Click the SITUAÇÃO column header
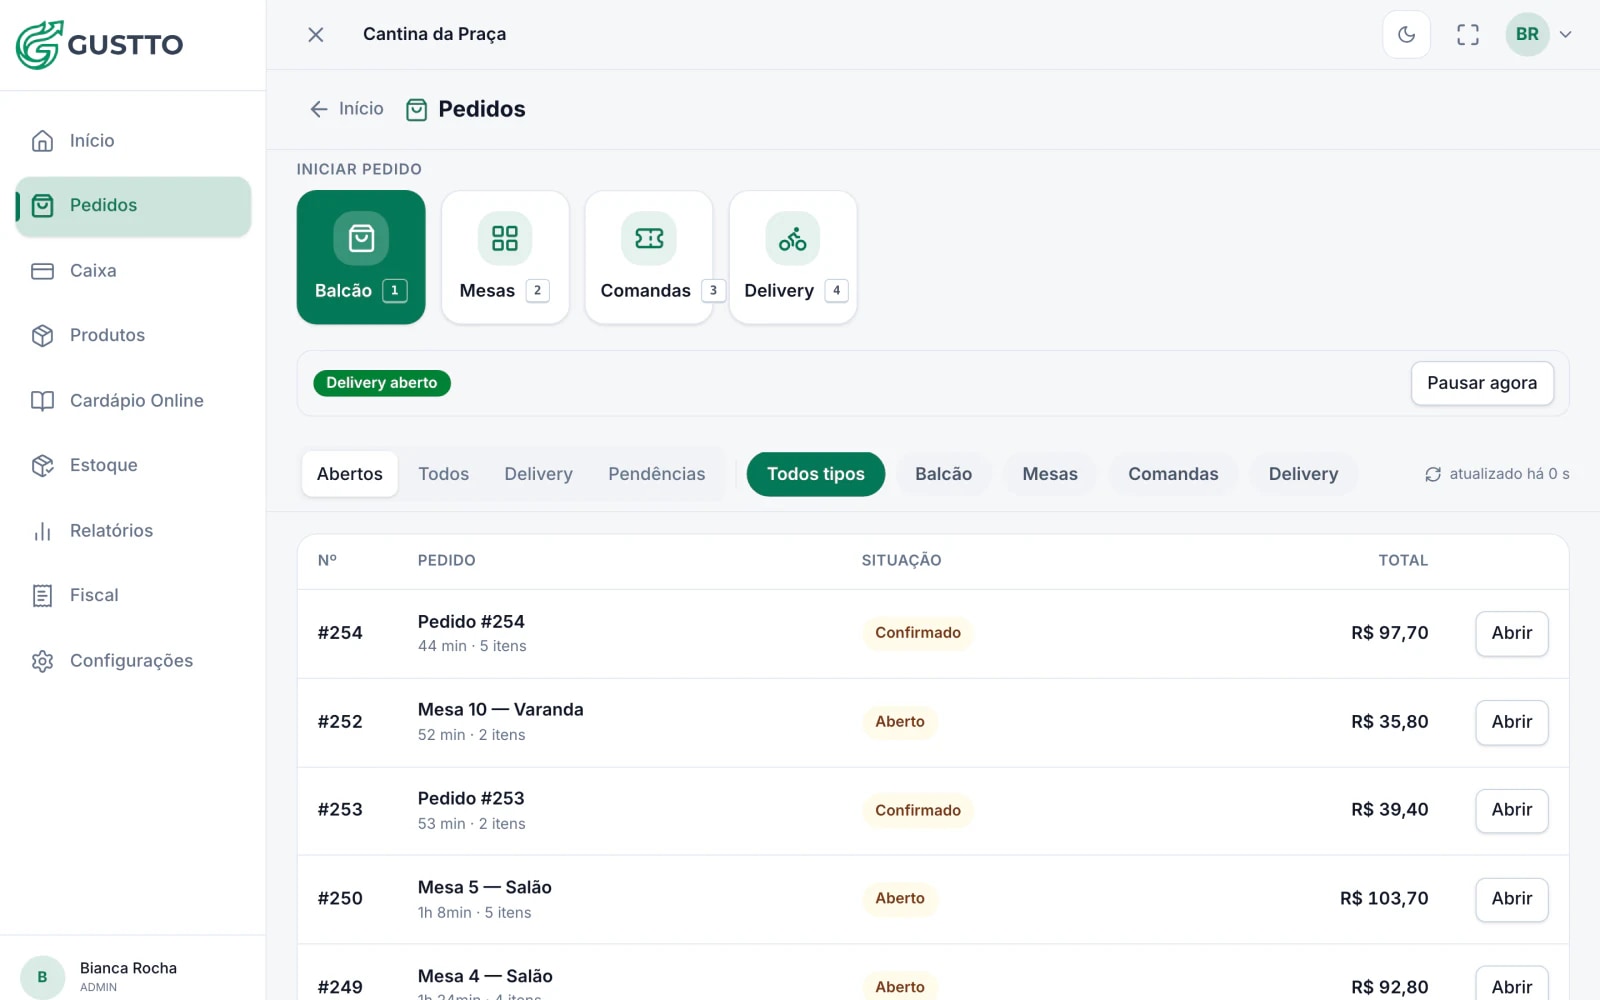Screen dimensions: 1600x1000 click(x=901, y=561)
